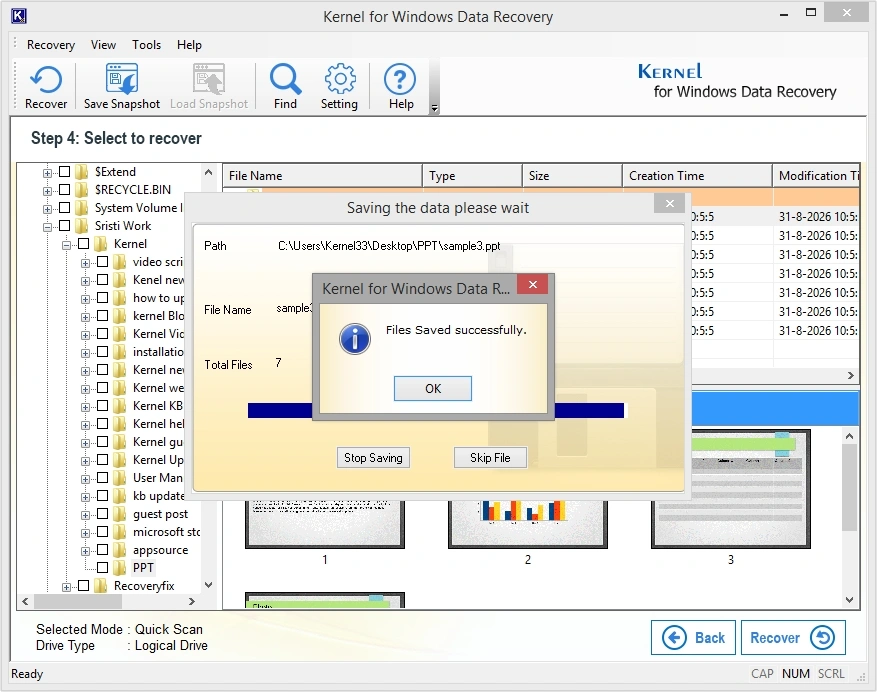Click the Load Snapshot toolbar icon
The height and width of the screenshot is (692, 877).
click(209, 87)
